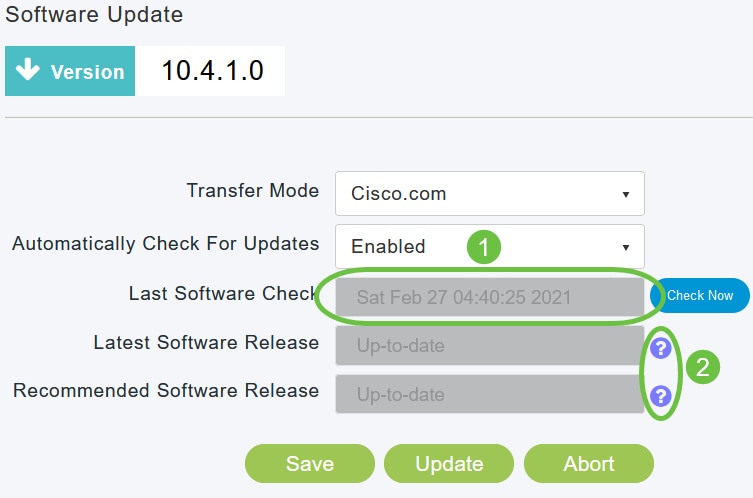Screen dimensions: 753x498
Task: Click the green number 1 annotation marker
Action: coord(484,247)
